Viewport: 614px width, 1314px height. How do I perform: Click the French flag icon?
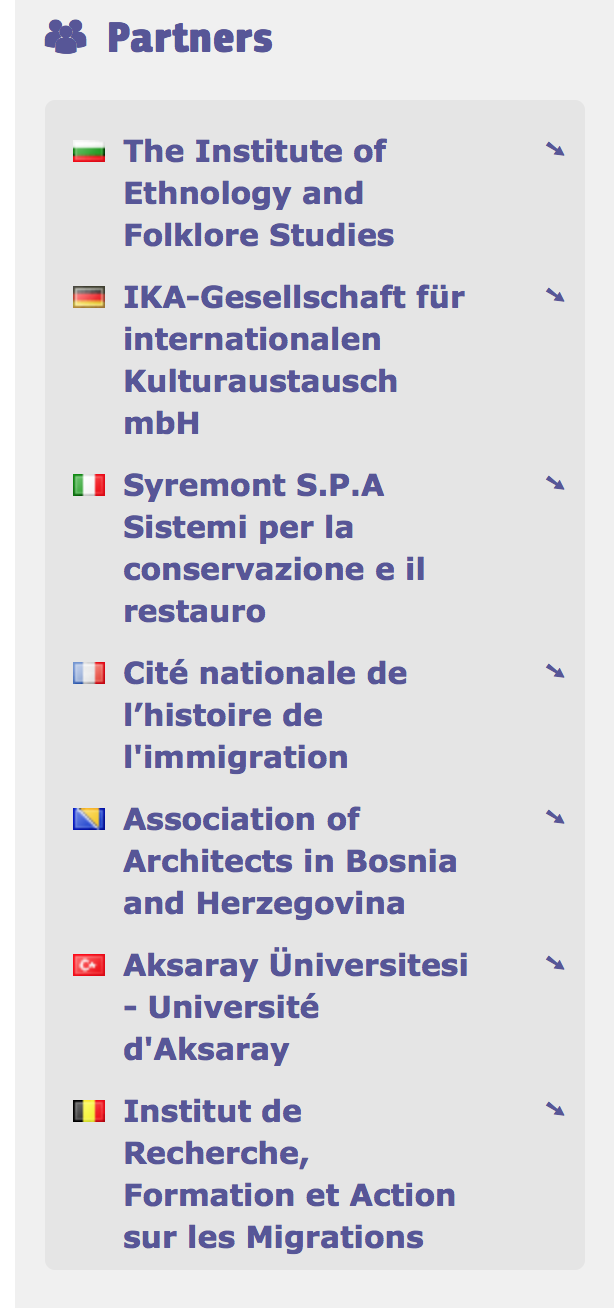pyautogui.click(x=89, y=674)
